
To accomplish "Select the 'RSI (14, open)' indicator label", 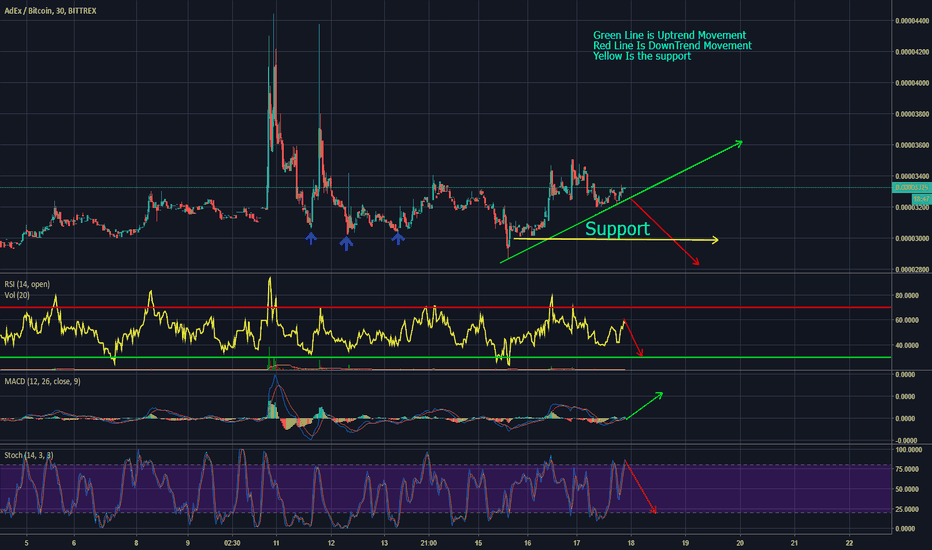I will tap(27, 284).
